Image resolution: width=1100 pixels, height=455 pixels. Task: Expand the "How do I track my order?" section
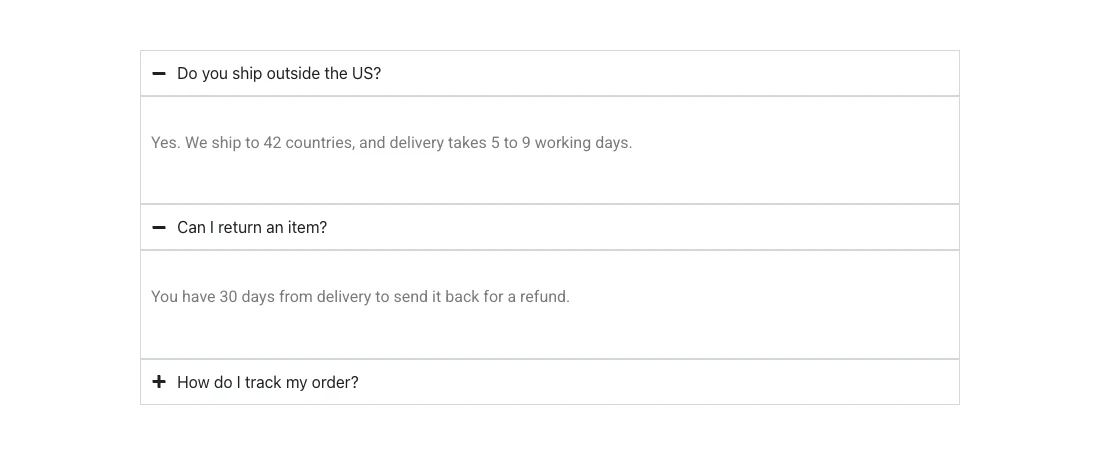[x=550, y=382]
